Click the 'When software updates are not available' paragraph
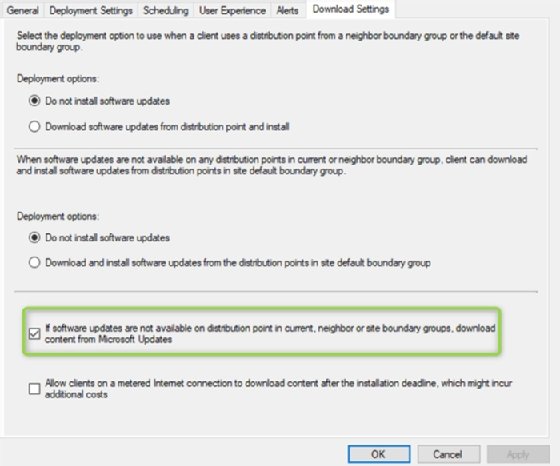Screen dimensions: 560x466 (x=272, y=165)
